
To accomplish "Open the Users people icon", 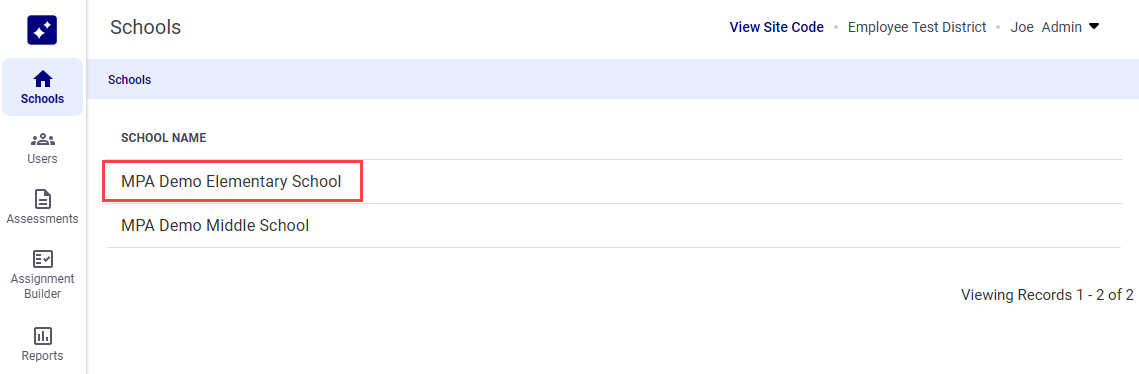I will 43,139.
